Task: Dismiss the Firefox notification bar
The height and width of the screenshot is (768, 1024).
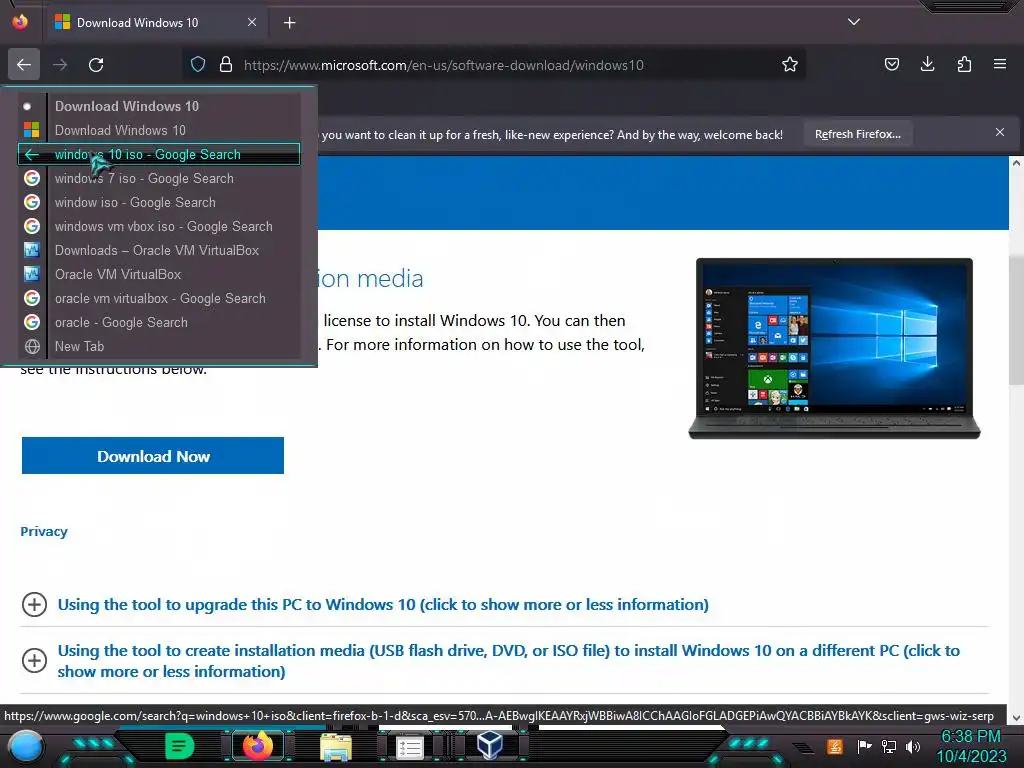Action: click(x=1000, y=132)
